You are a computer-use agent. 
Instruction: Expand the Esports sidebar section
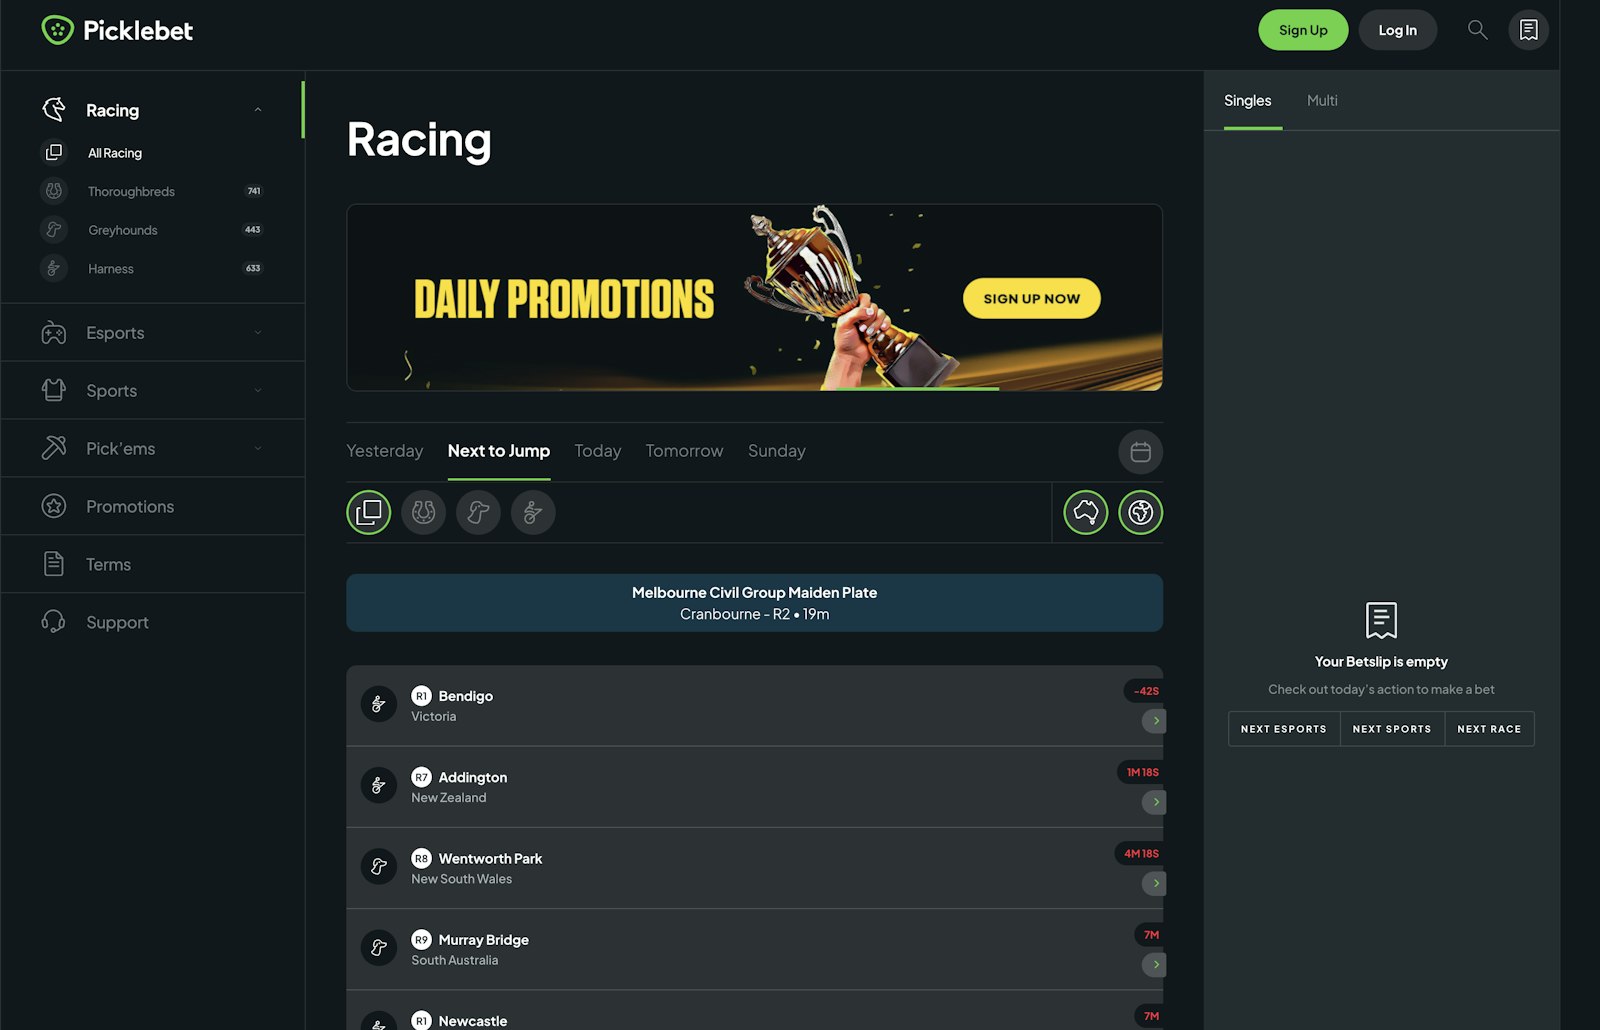point(153,333)
